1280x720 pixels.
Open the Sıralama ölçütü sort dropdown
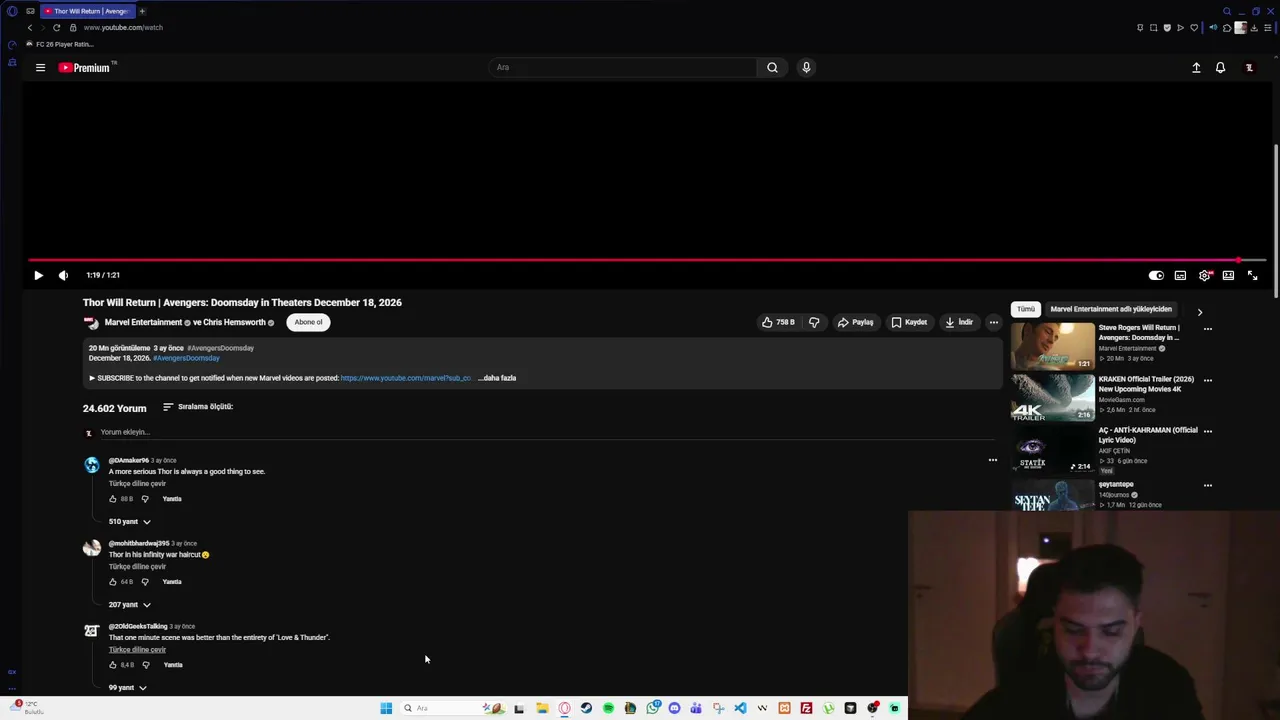(198, 407)
